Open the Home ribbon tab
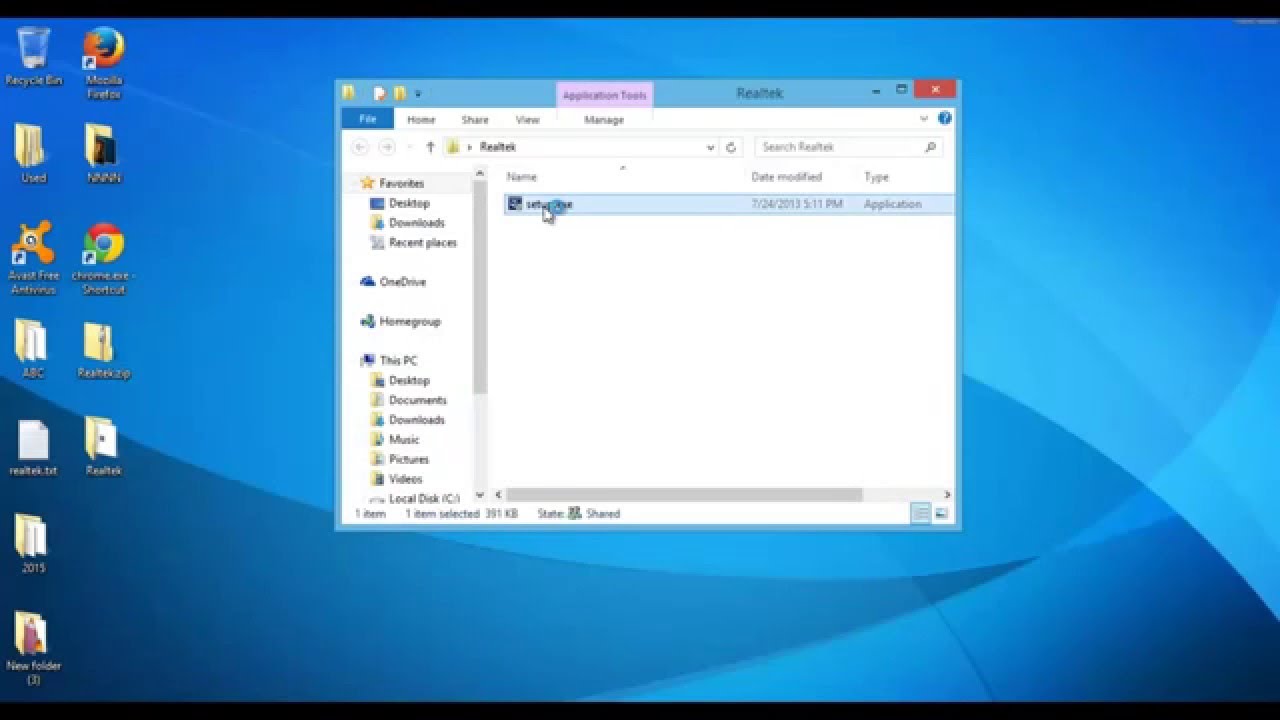Viewport: 1280px width, 720px height. pos(421,119)
